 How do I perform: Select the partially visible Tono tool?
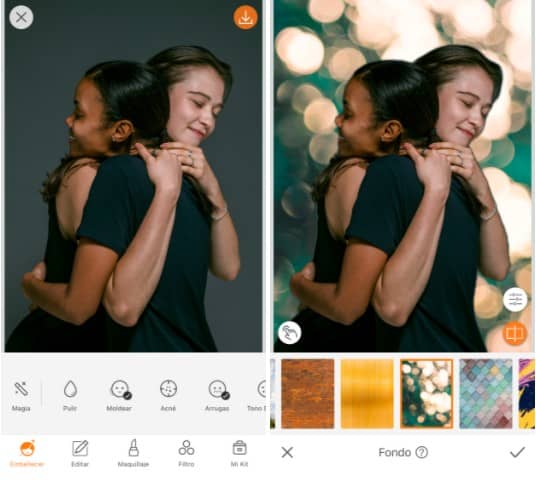(257, 395)
